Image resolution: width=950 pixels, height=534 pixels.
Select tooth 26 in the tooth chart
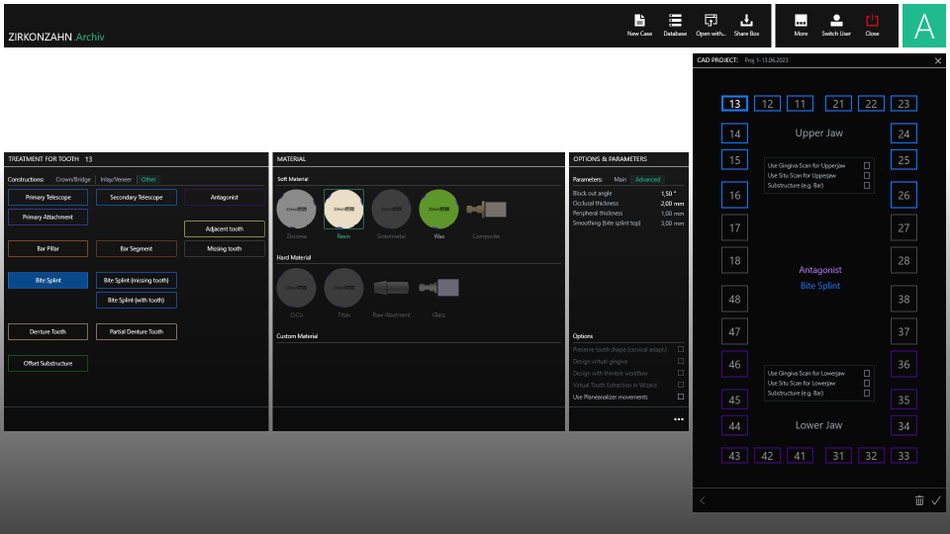[903, 195]
